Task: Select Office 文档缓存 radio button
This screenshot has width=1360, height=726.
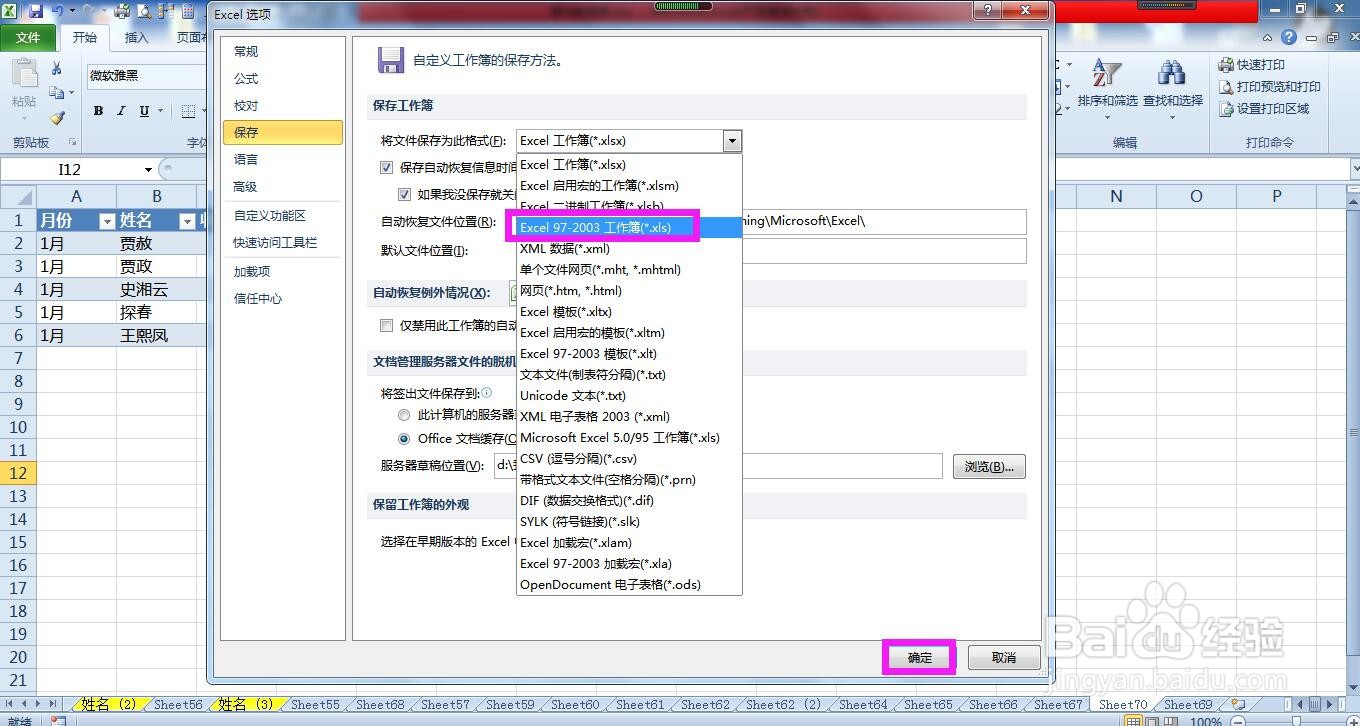Action: (403, 438)
